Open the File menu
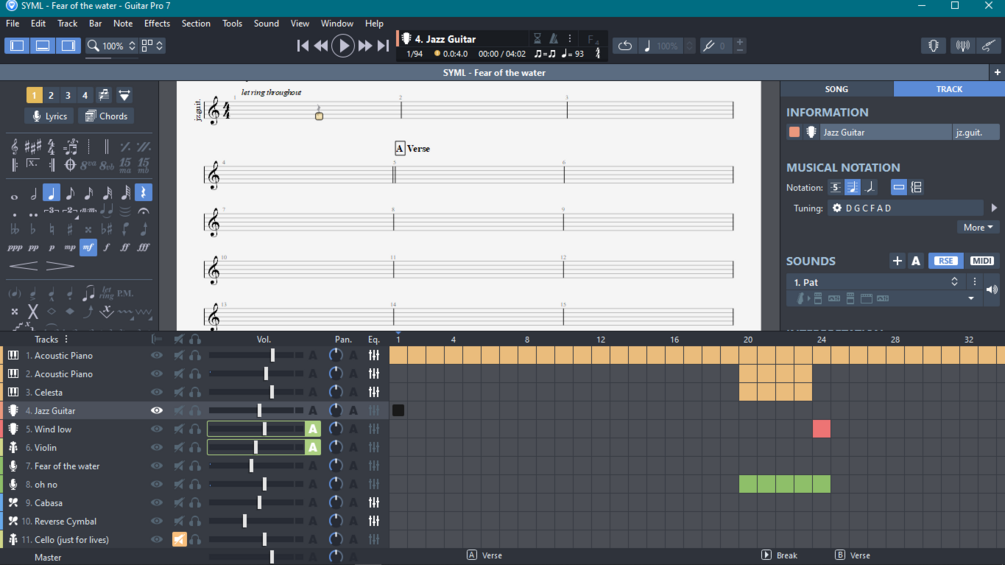This screenshot has height=565, width=1005. 12,23
